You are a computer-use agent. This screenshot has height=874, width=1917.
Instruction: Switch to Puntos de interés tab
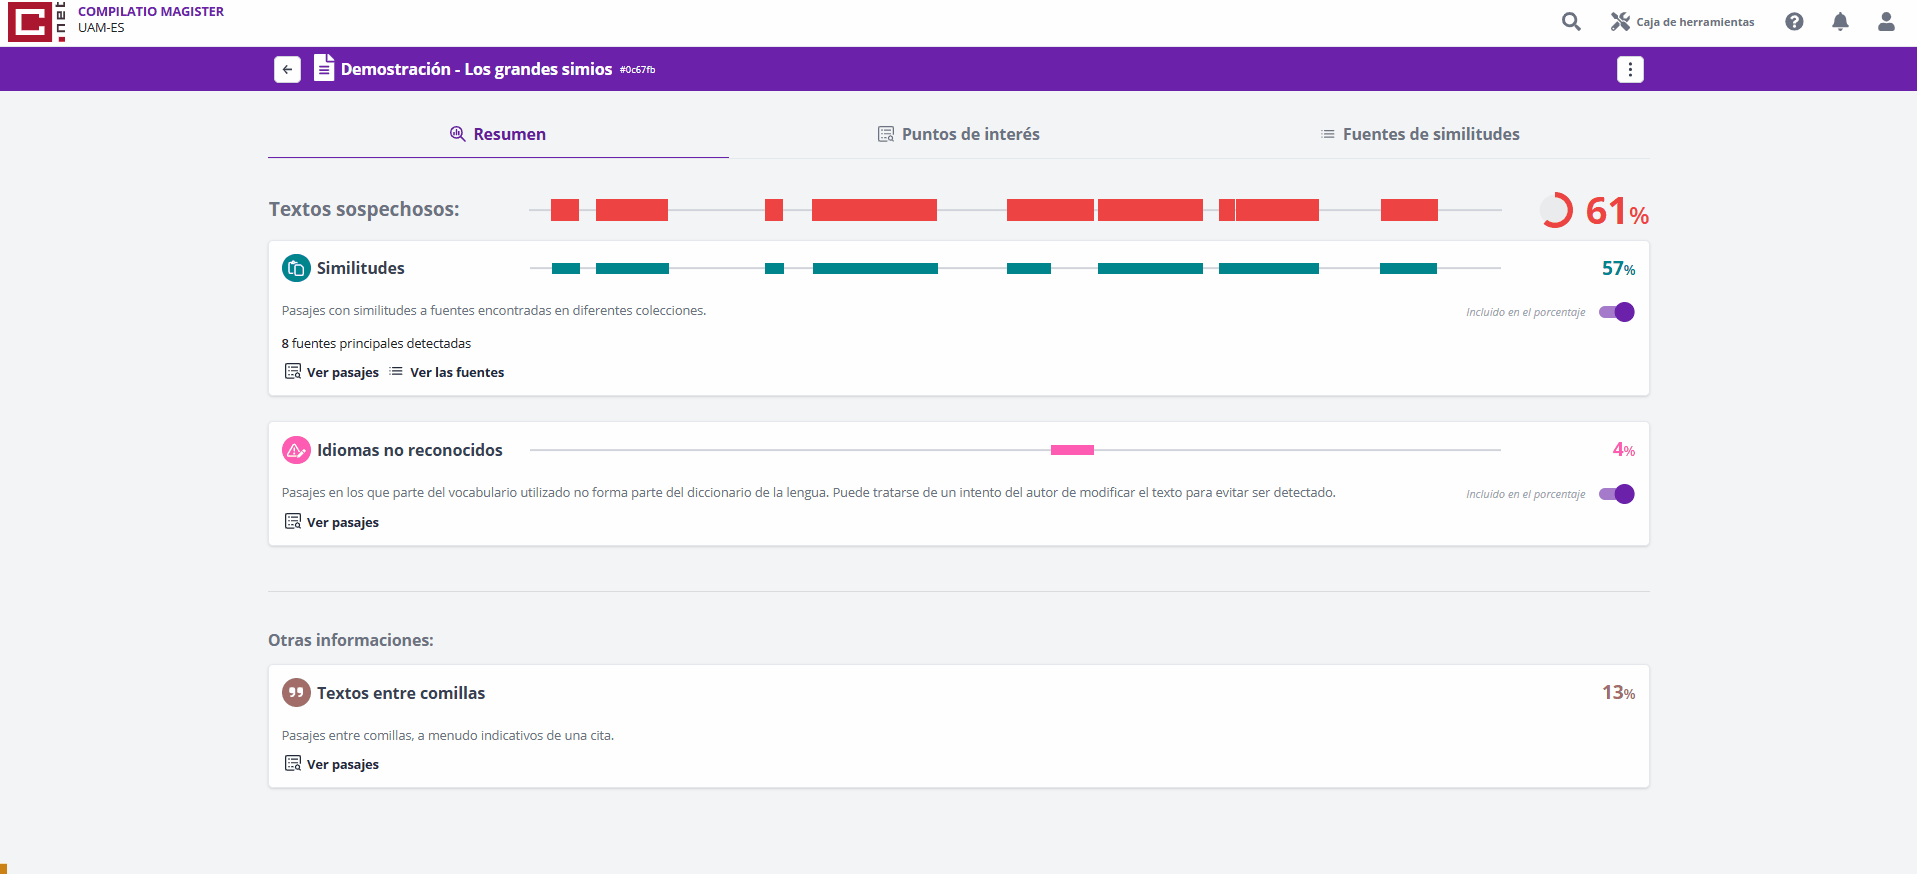958,134
